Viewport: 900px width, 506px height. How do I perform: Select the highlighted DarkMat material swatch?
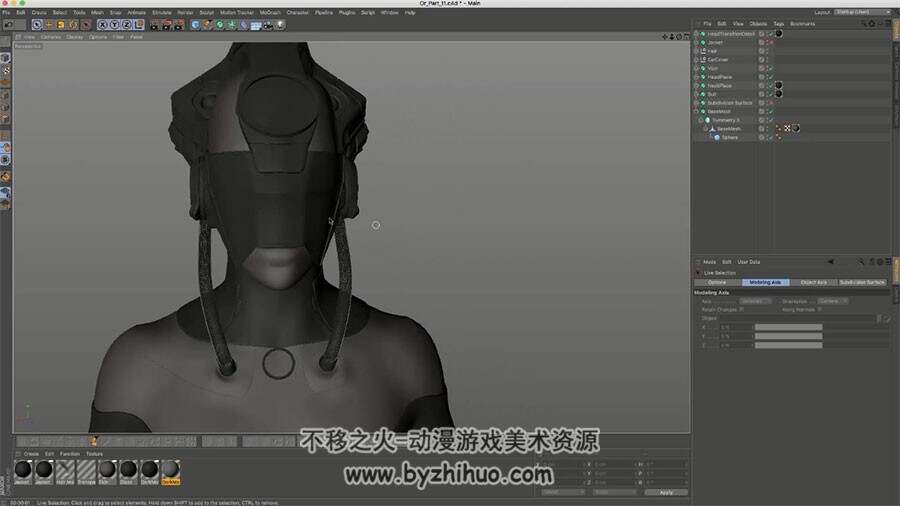coord(170,472)
